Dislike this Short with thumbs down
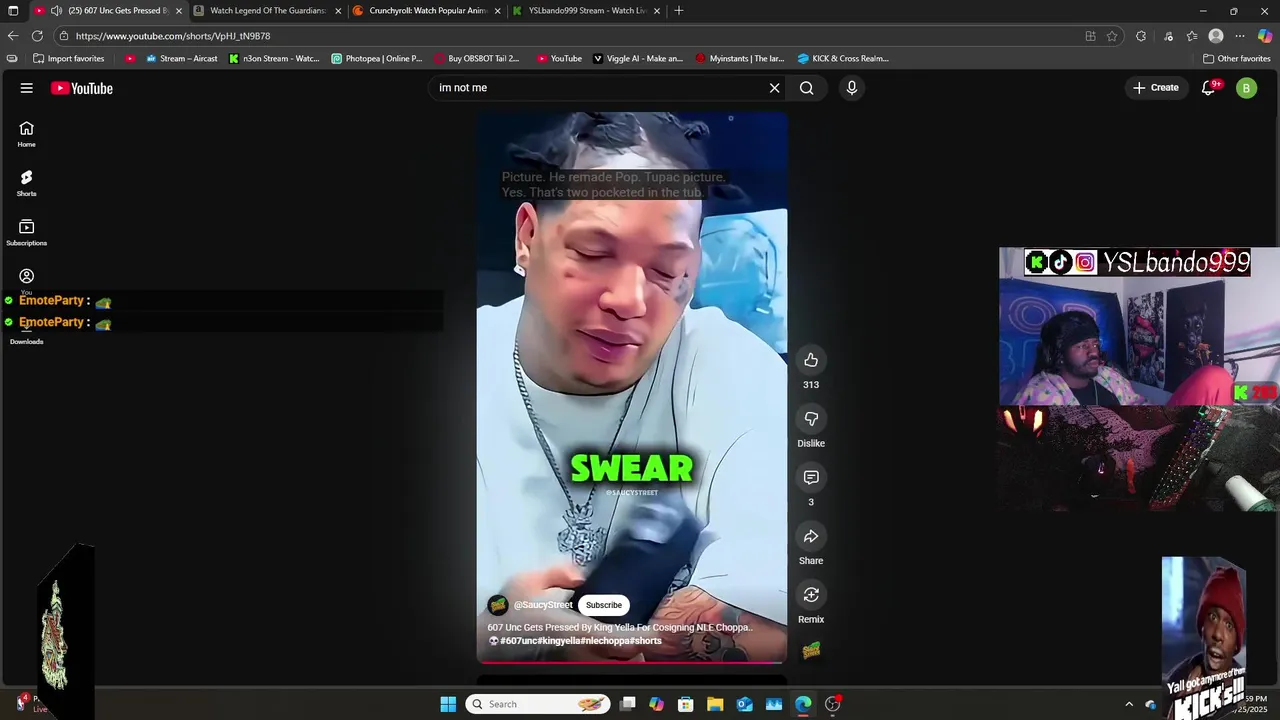The width and height of the screenshot is (1280, 720). point(811,419)
